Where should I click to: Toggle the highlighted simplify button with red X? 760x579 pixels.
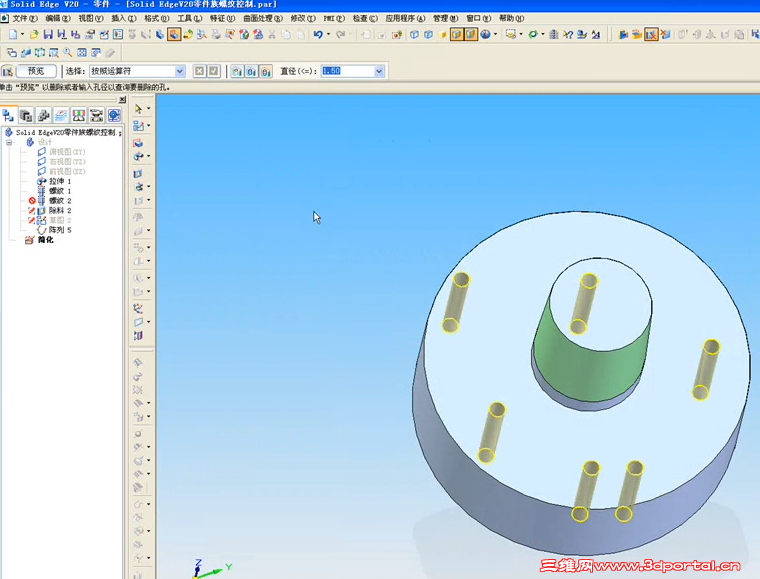[x=651, y=34]
